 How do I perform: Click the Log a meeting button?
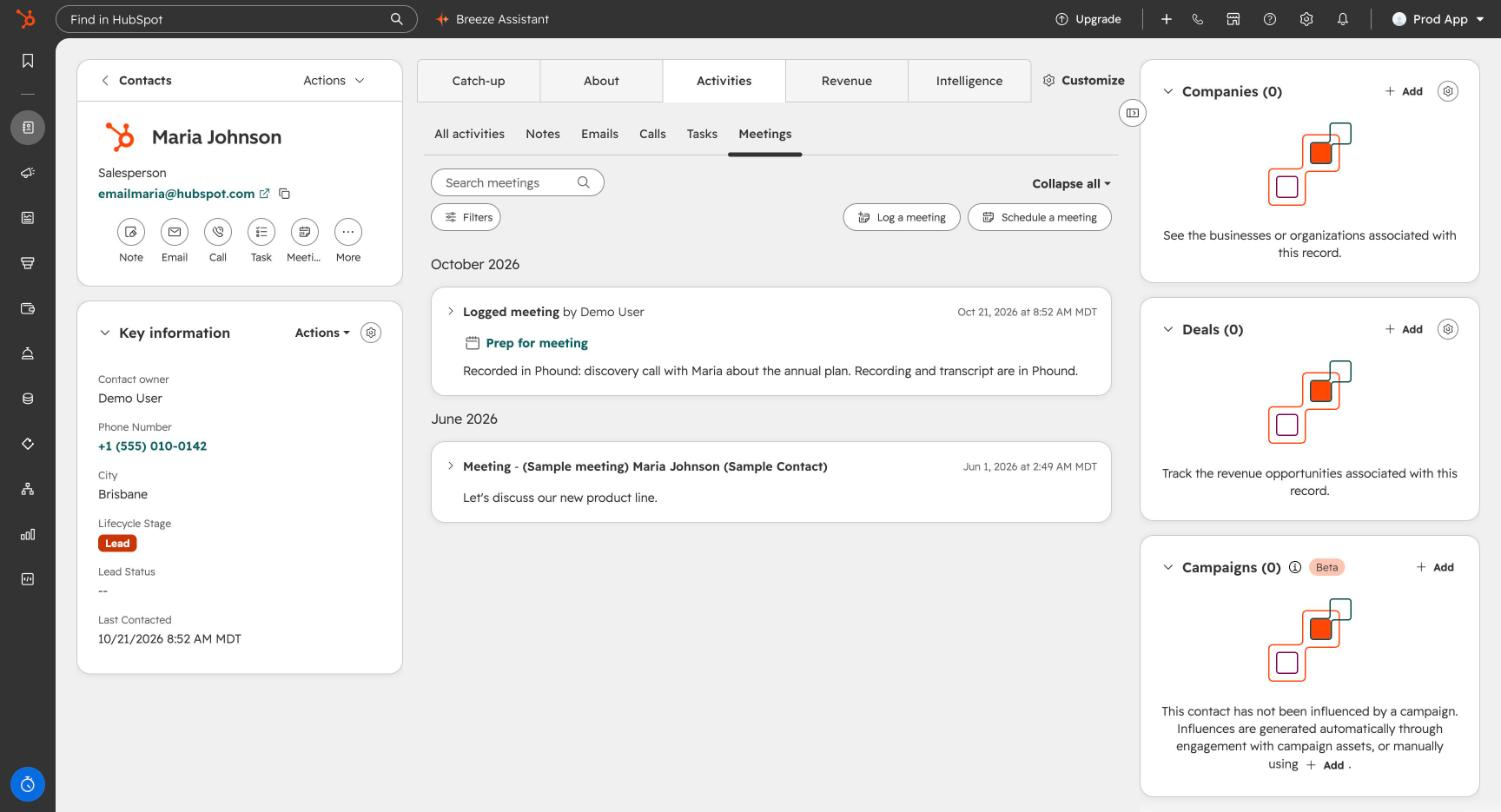coord(902,217)
